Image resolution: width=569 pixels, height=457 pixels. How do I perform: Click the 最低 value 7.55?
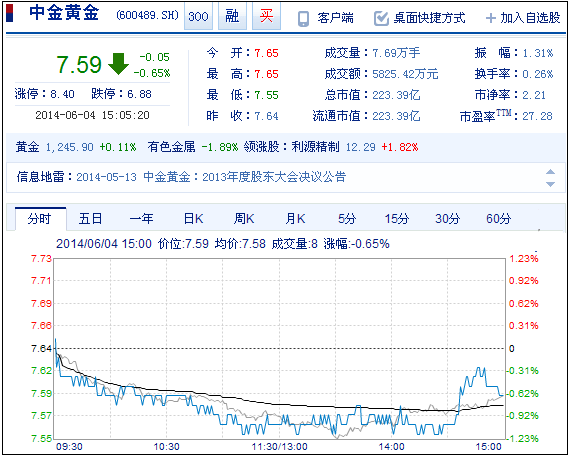click(x=266, y=95)
